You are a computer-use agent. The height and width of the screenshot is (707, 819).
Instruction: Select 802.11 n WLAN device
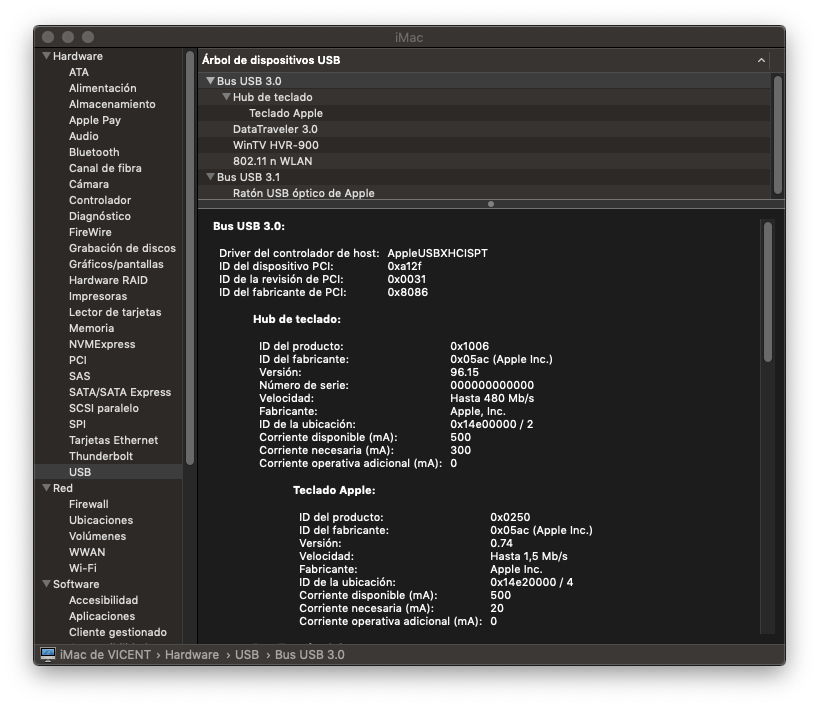click(x=272, y=161)
